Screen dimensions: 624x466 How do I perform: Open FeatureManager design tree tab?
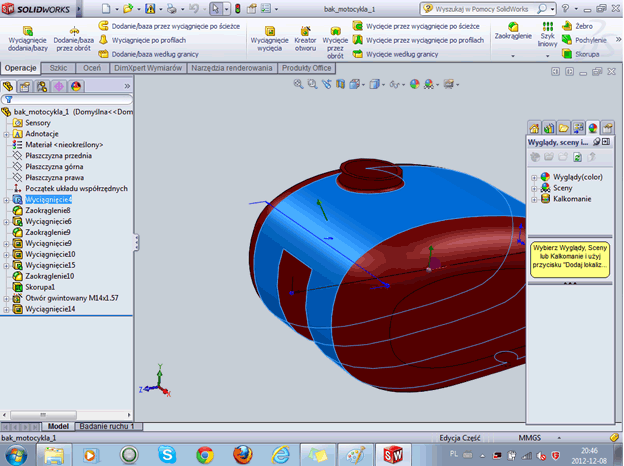[x=8, y=86]
